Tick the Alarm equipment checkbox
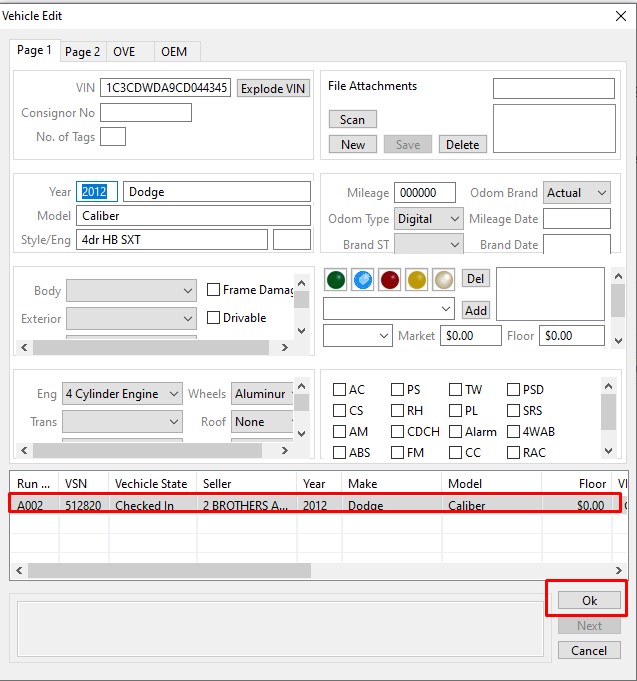 pos(456,432)
